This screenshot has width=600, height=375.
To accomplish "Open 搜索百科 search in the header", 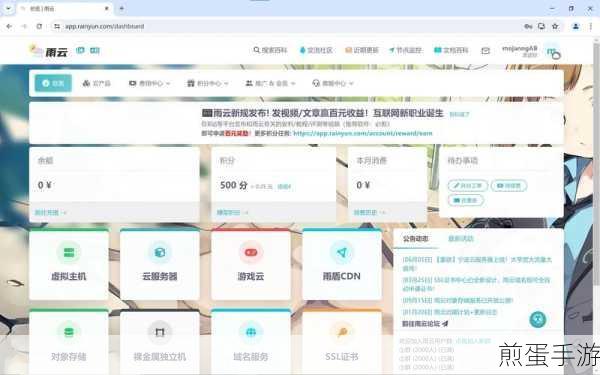I will tap(270, 50).
